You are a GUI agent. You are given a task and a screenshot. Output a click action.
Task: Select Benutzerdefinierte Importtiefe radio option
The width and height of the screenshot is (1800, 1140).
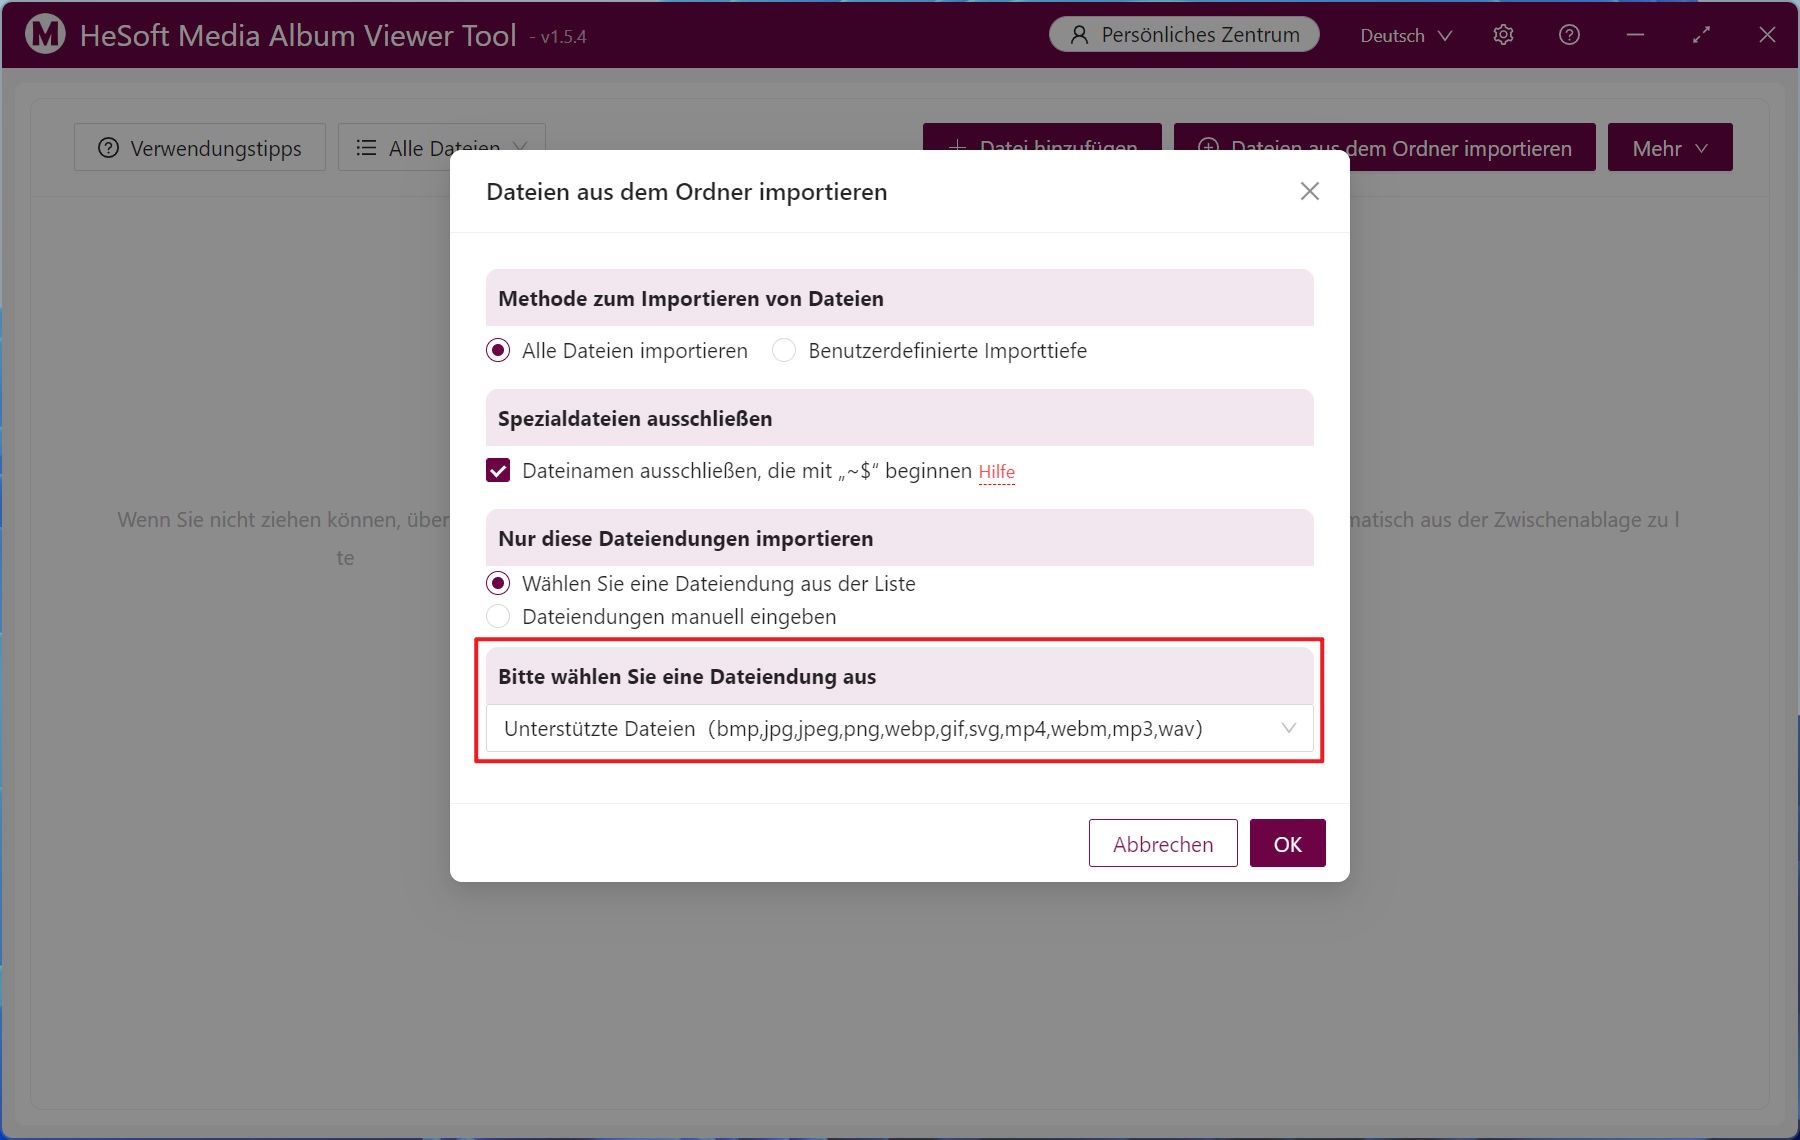coord(784,351)
